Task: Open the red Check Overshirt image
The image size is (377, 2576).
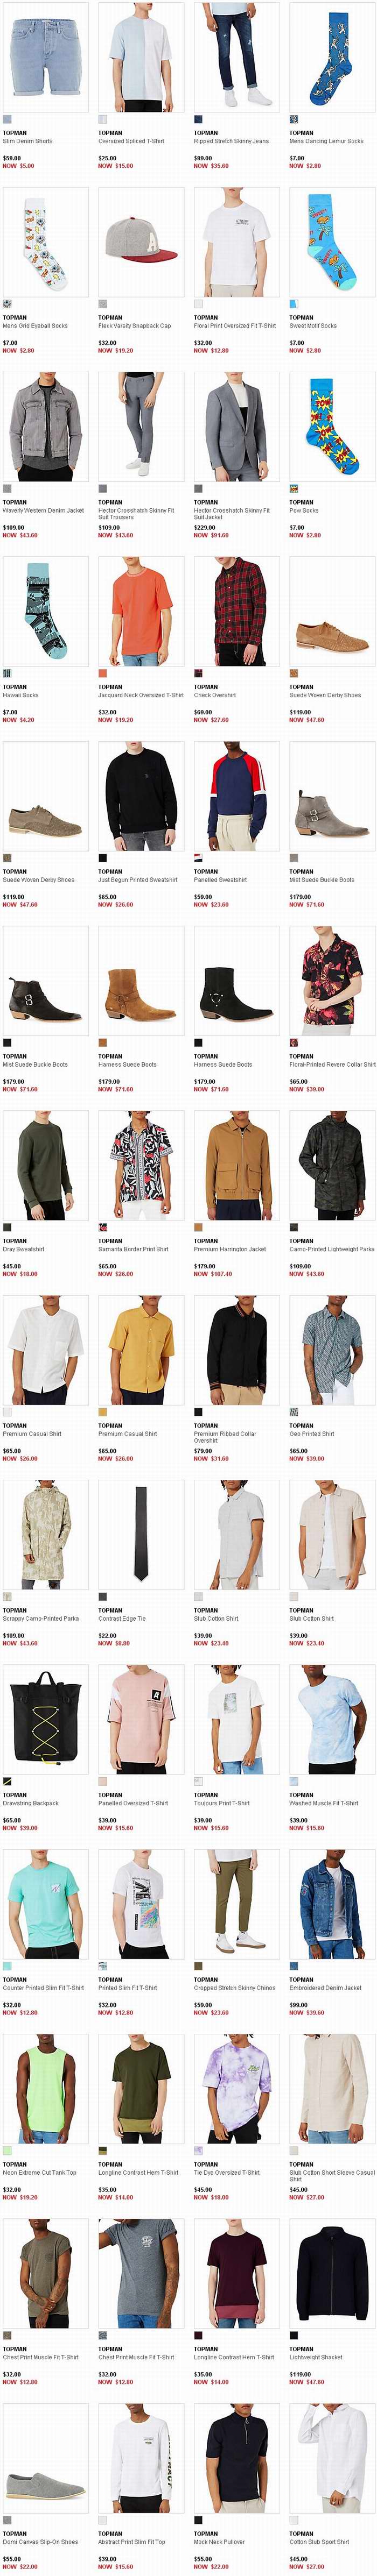Action: point(236,611)
